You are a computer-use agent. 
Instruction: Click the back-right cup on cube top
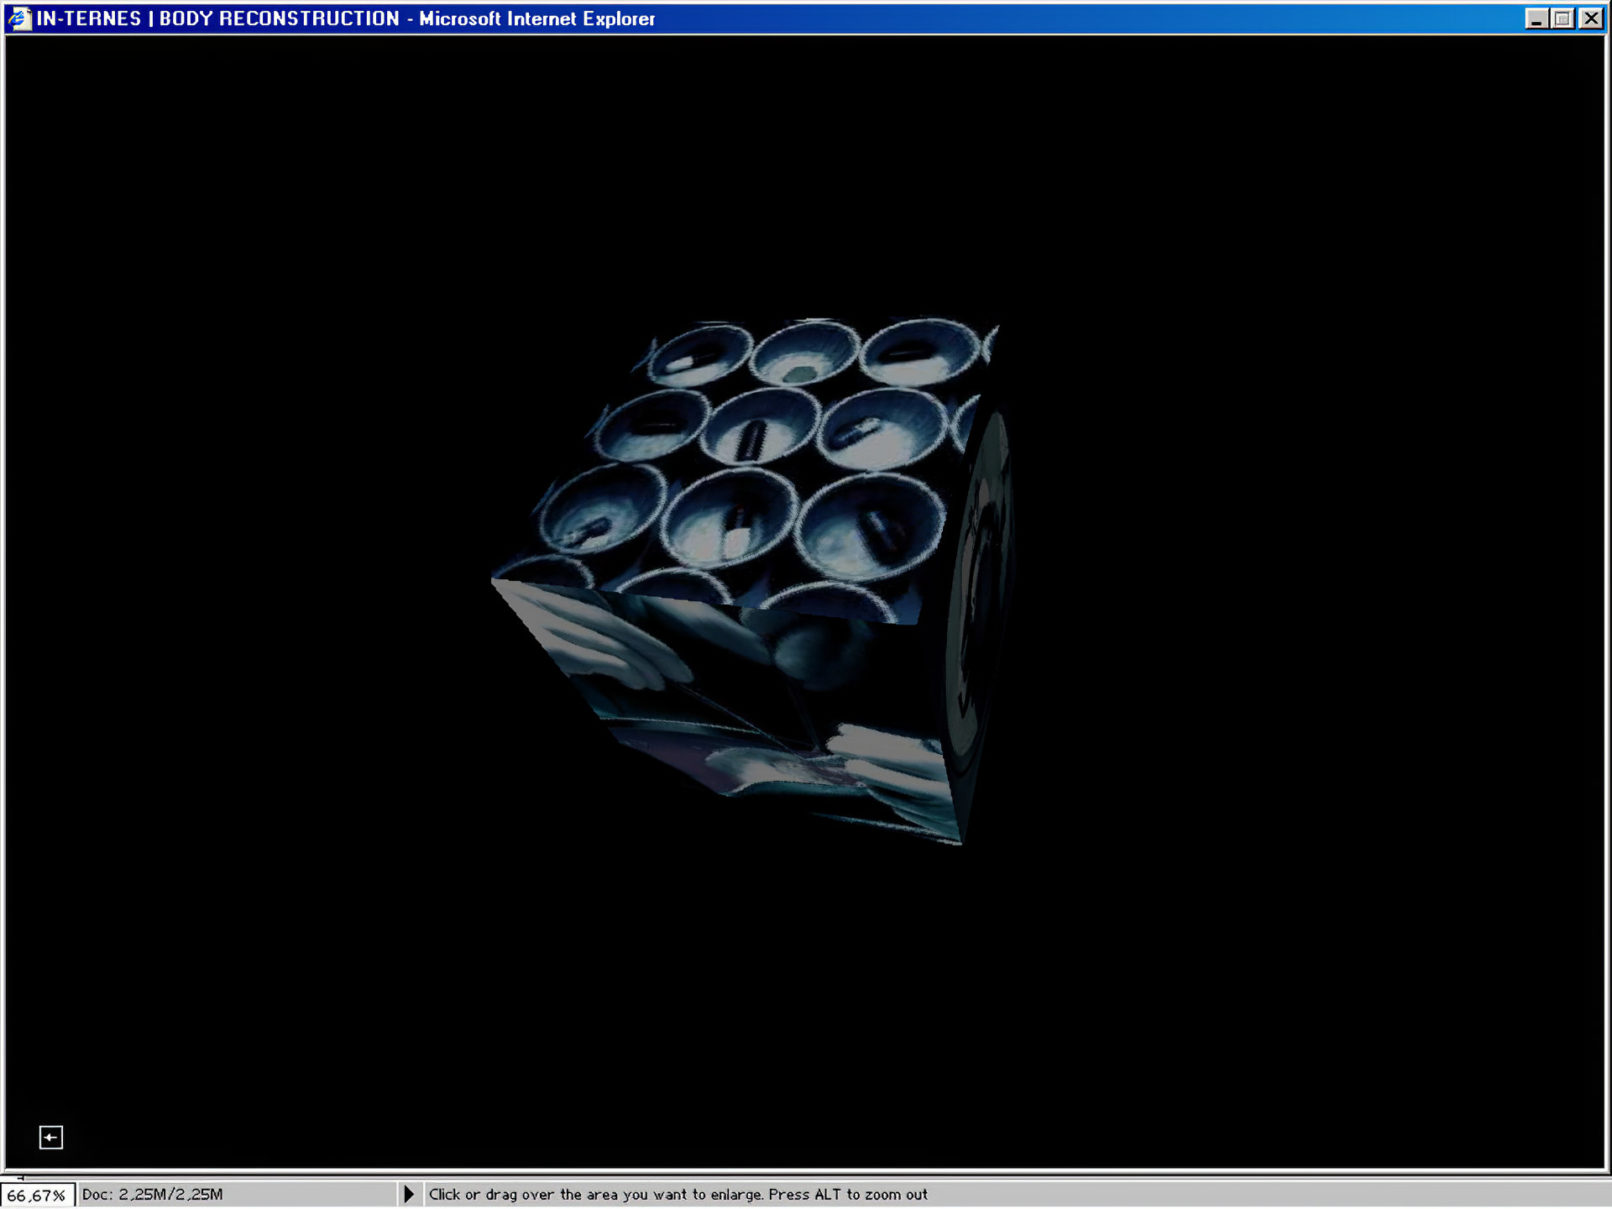[x=920, y=352]
